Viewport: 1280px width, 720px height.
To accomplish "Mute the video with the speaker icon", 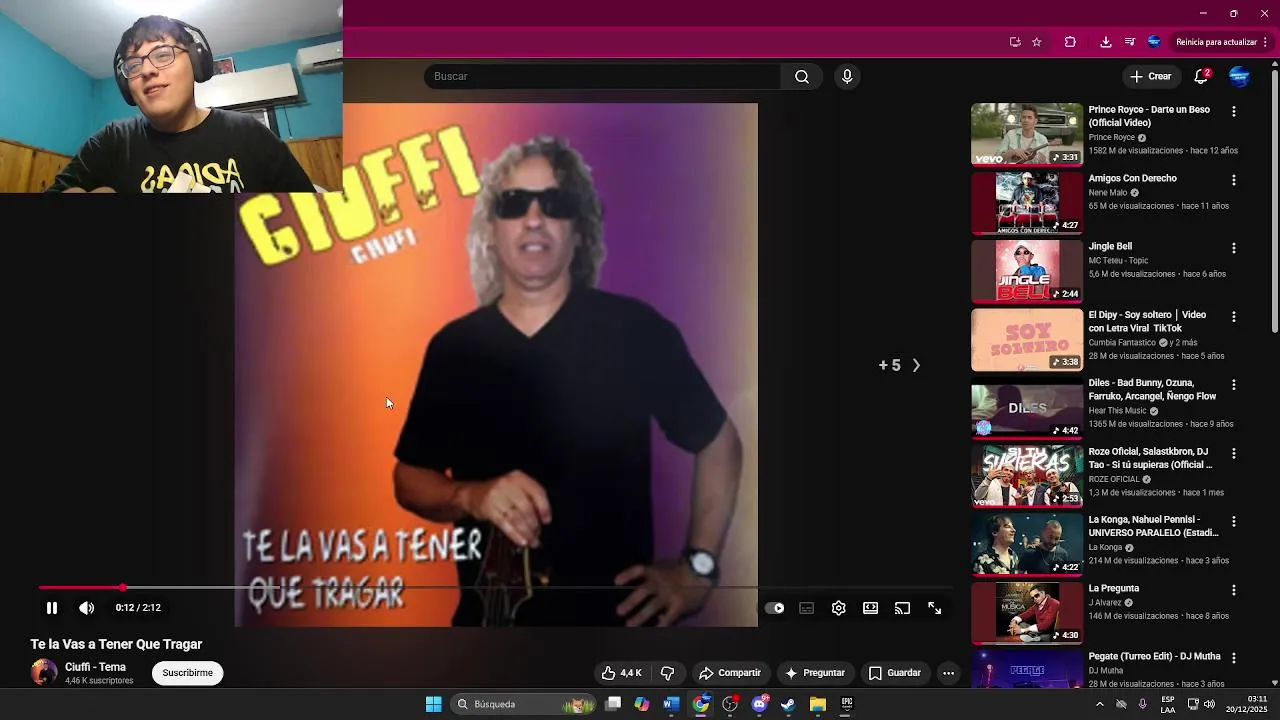I will coord(87,608).
